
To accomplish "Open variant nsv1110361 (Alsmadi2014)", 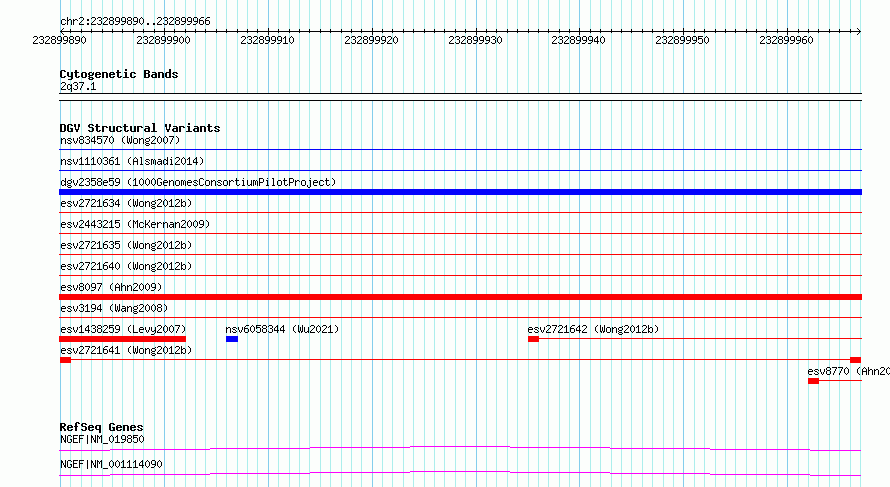I will [132, 161].
